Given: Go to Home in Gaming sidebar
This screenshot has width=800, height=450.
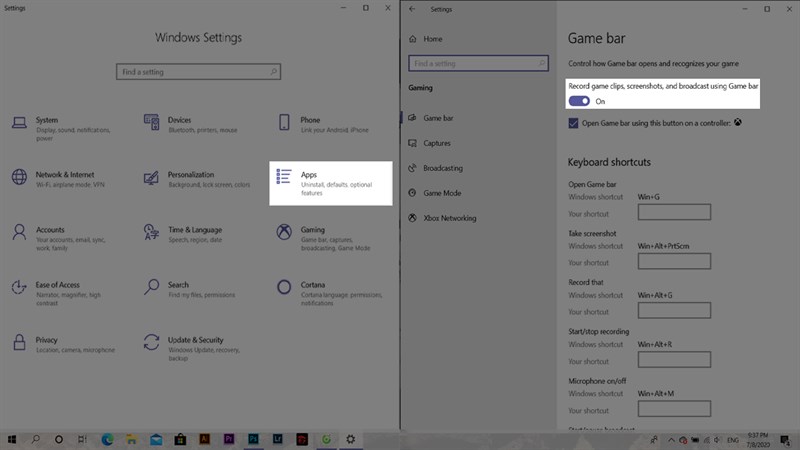Looking at the screenshot, I should tap(432, 38).
